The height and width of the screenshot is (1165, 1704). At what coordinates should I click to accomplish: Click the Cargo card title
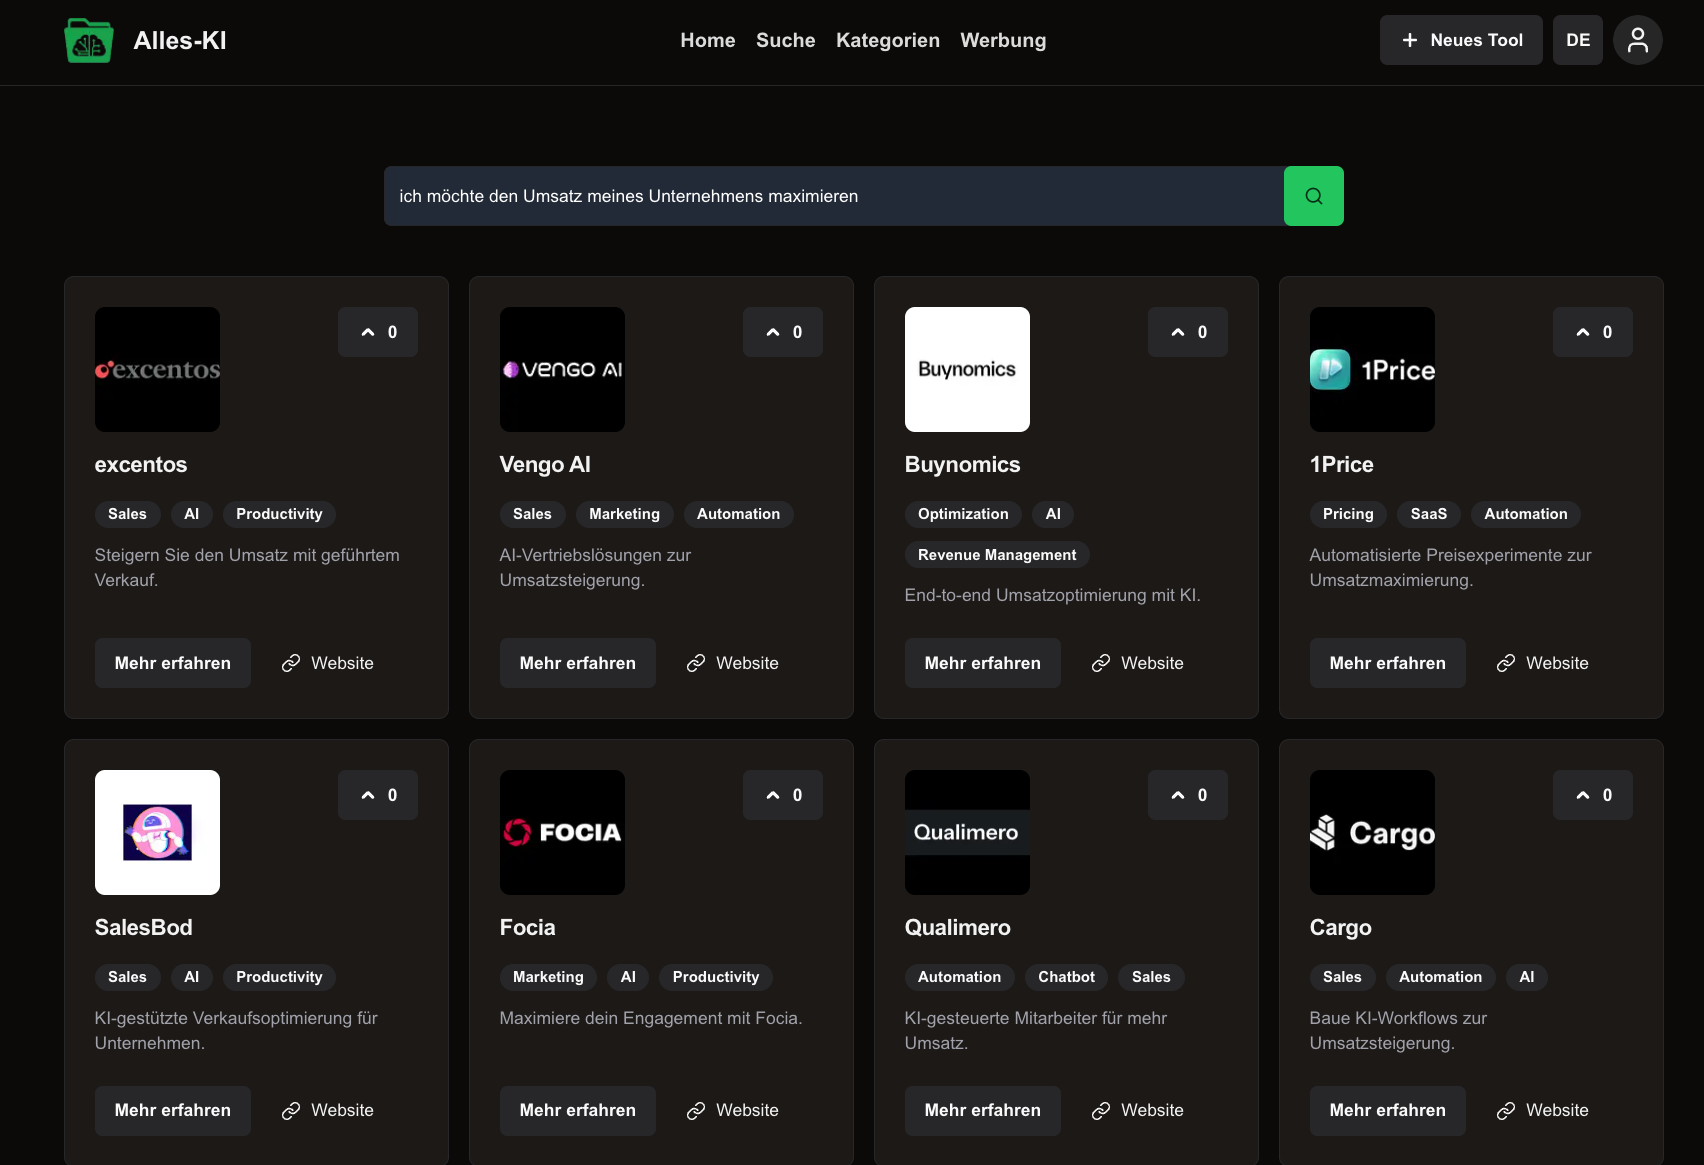click(x=1340, y=928)
